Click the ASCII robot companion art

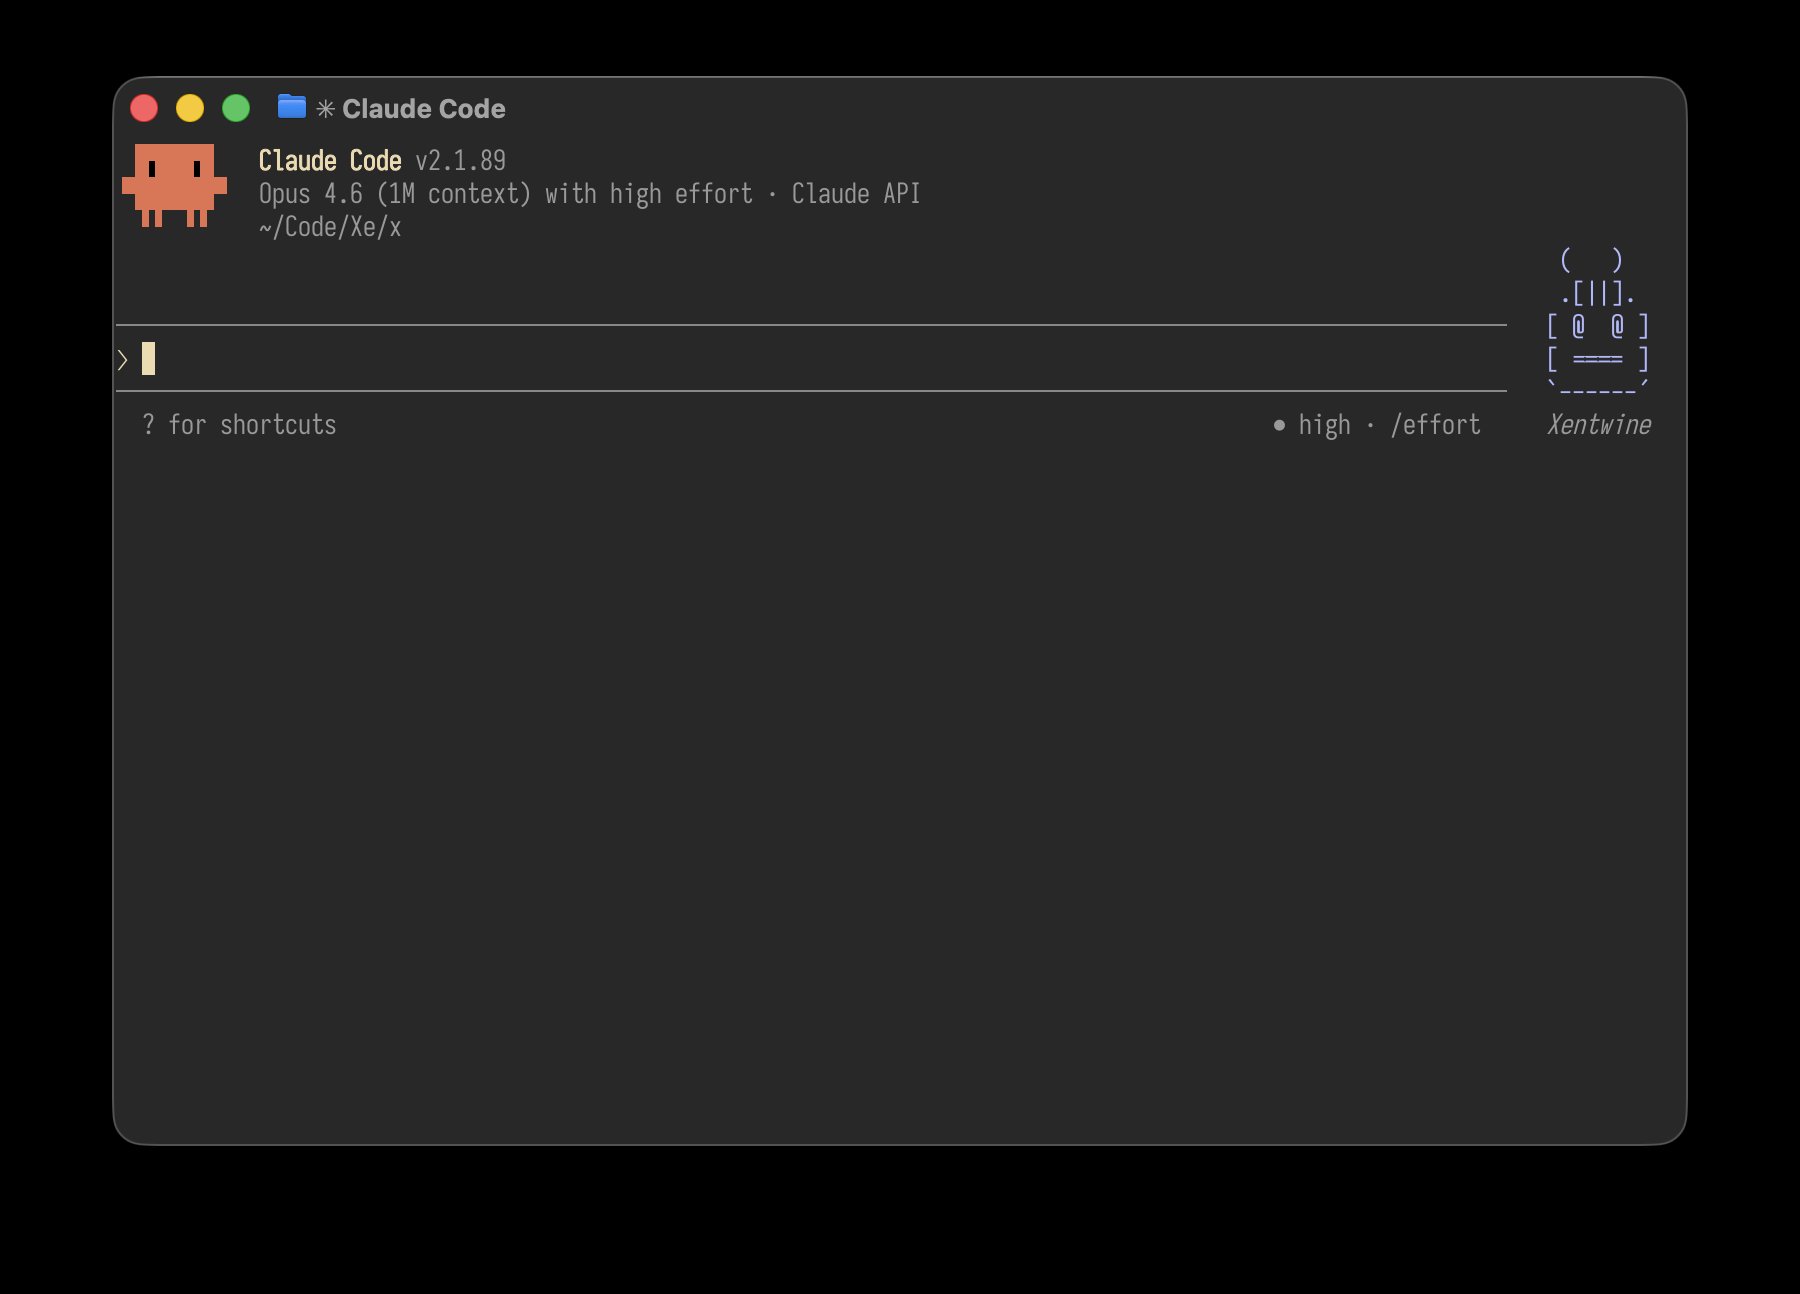[1597, 323]
